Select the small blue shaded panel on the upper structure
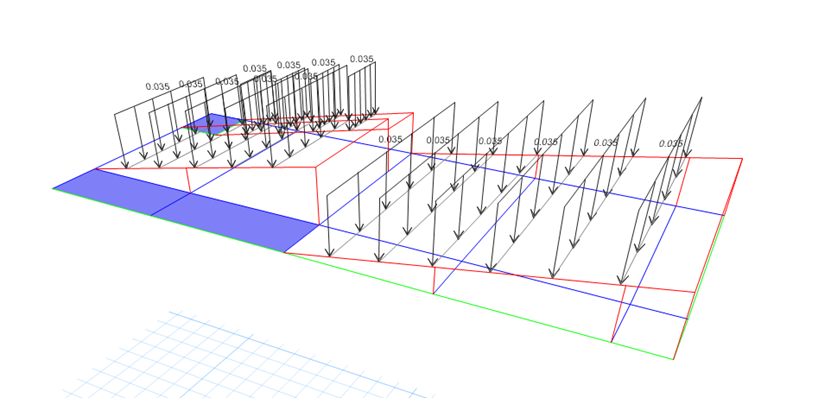 pos(212,125)
